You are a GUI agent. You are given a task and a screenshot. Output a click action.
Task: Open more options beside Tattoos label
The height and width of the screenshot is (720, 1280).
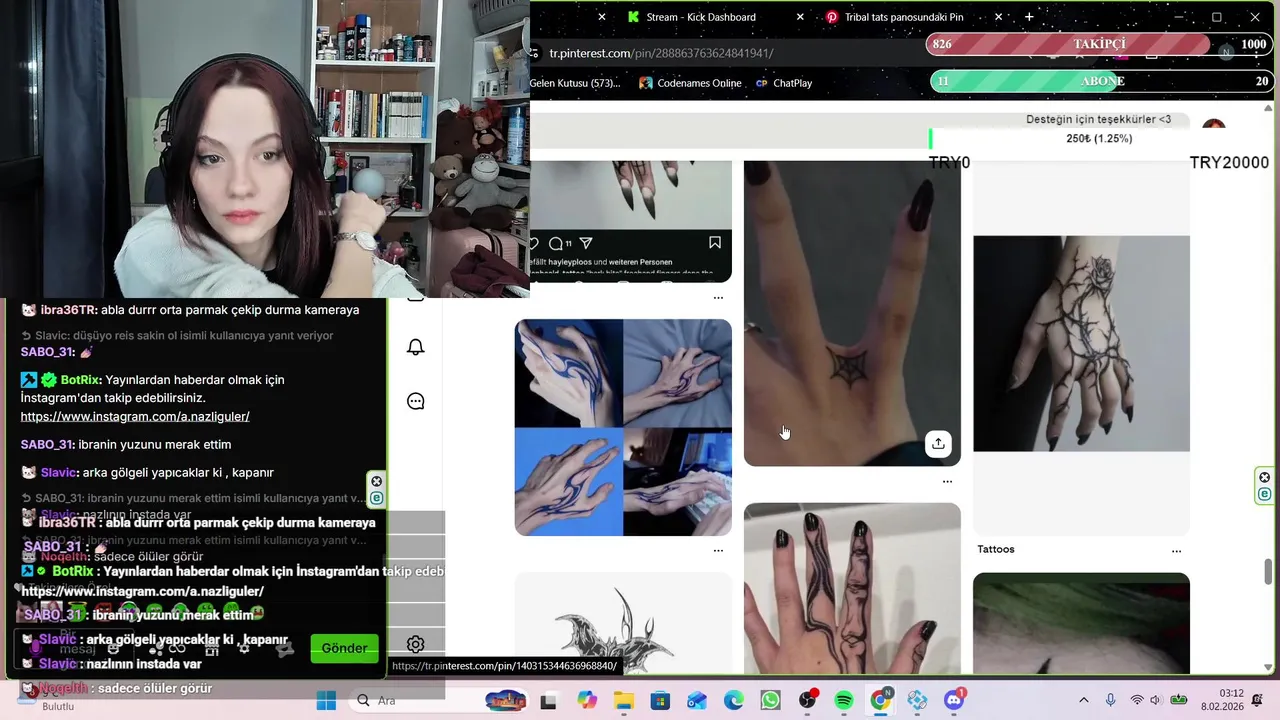(x=1176, y=551)
